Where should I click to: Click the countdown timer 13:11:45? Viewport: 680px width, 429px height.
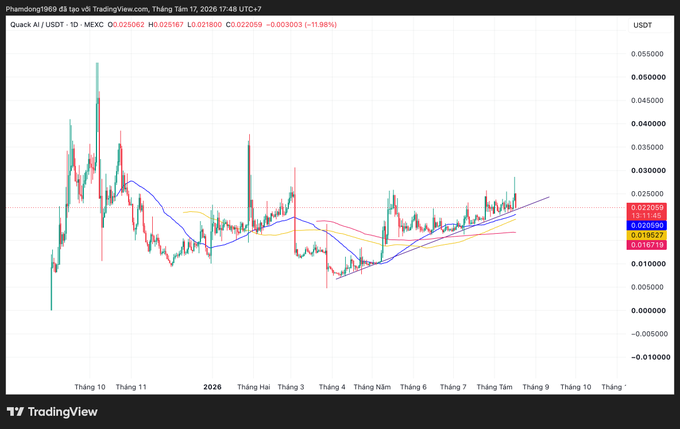pyautogui.click(x=647, y=216)
